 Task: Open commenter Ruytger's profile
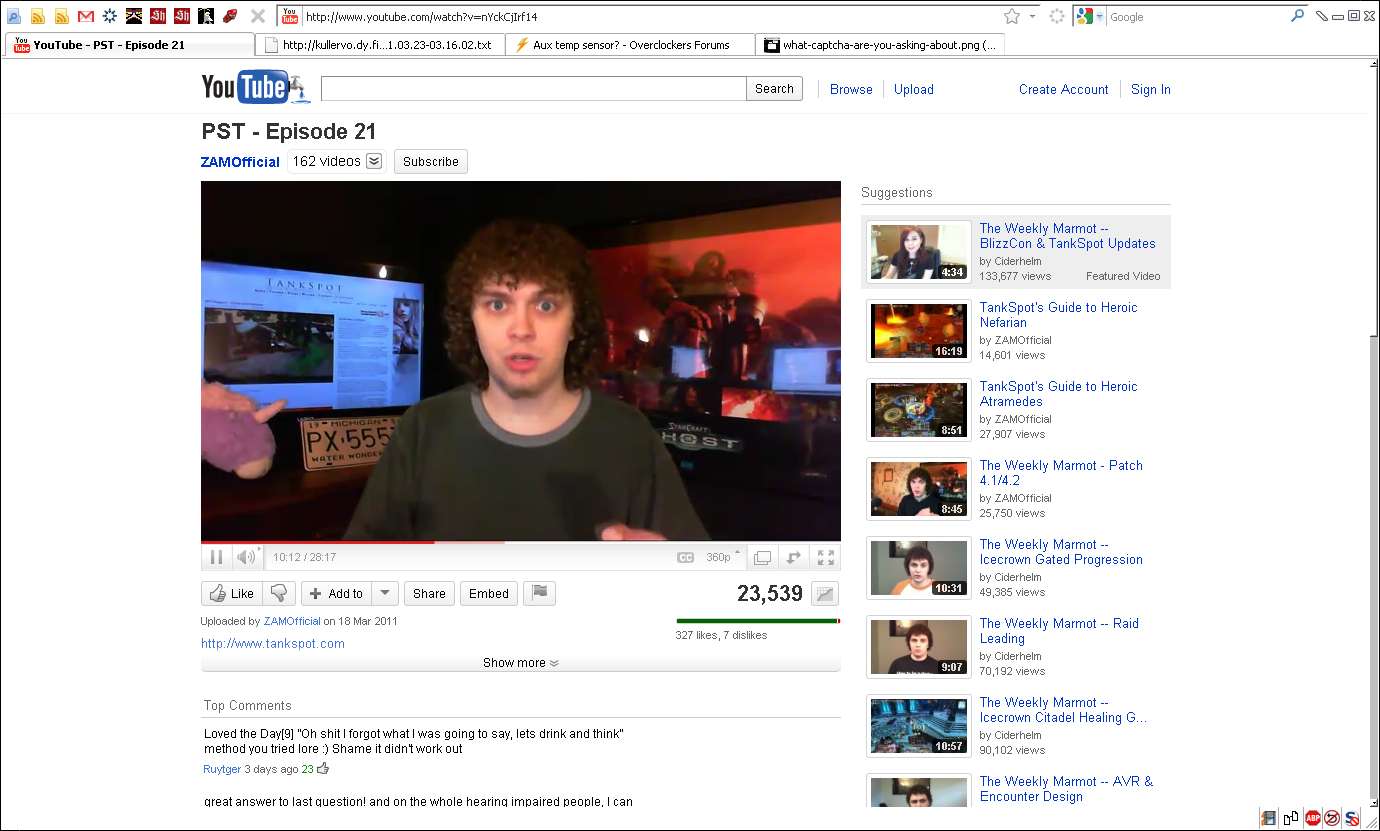pos(222,769)
